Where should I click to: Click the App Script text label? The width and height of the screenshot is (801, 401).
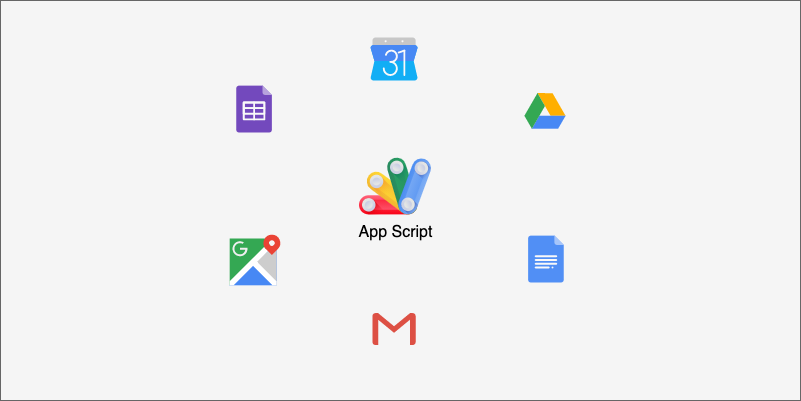click(395, 232)
